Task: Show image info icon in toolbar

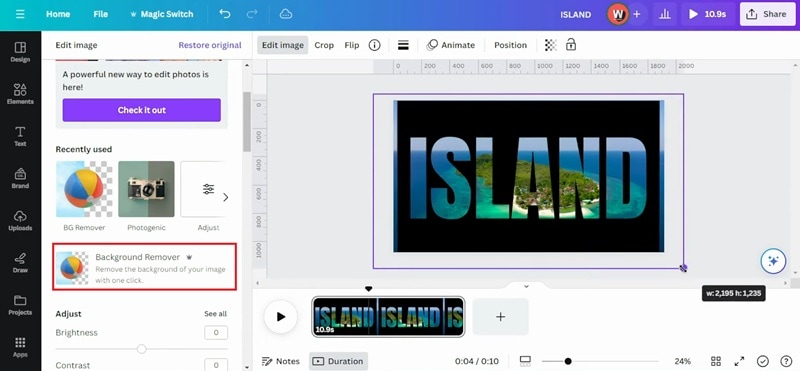Action: point(374,45)
